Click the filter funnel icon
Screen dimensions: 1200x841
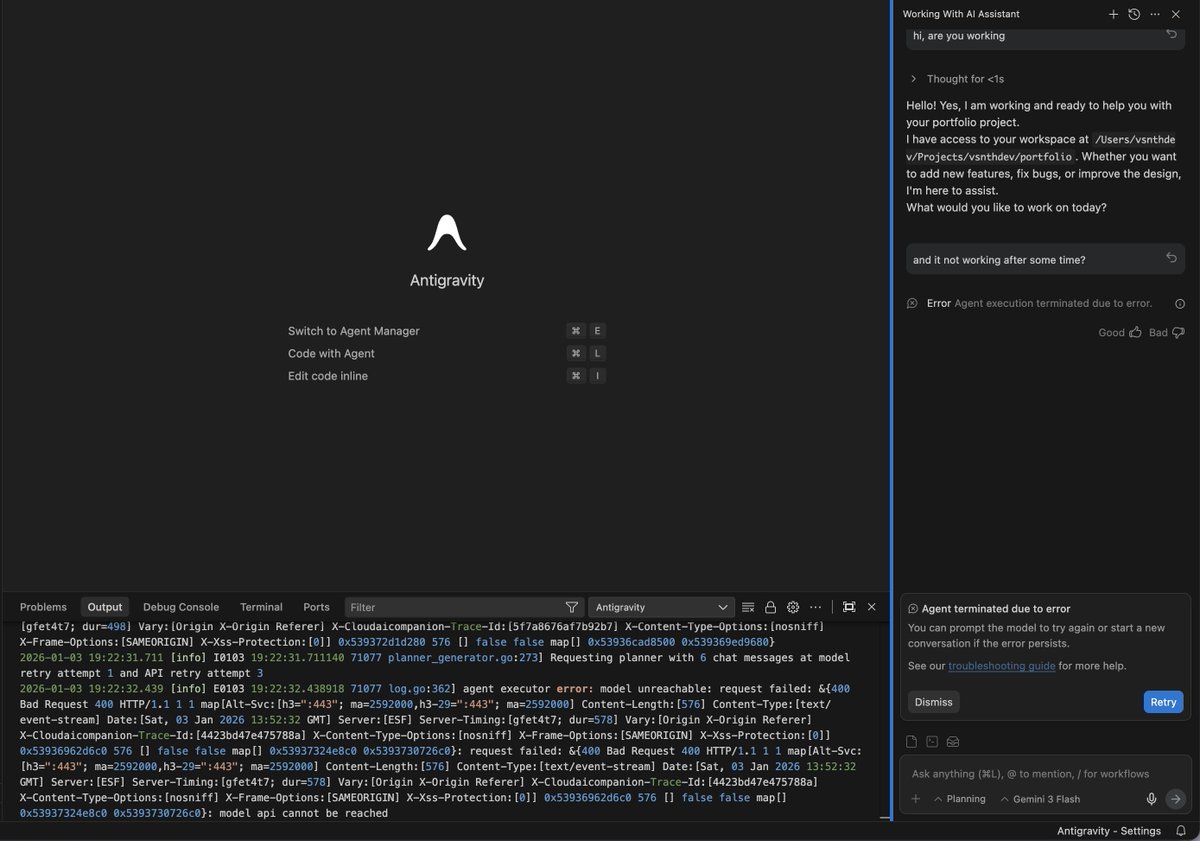[x=572, y=607]
